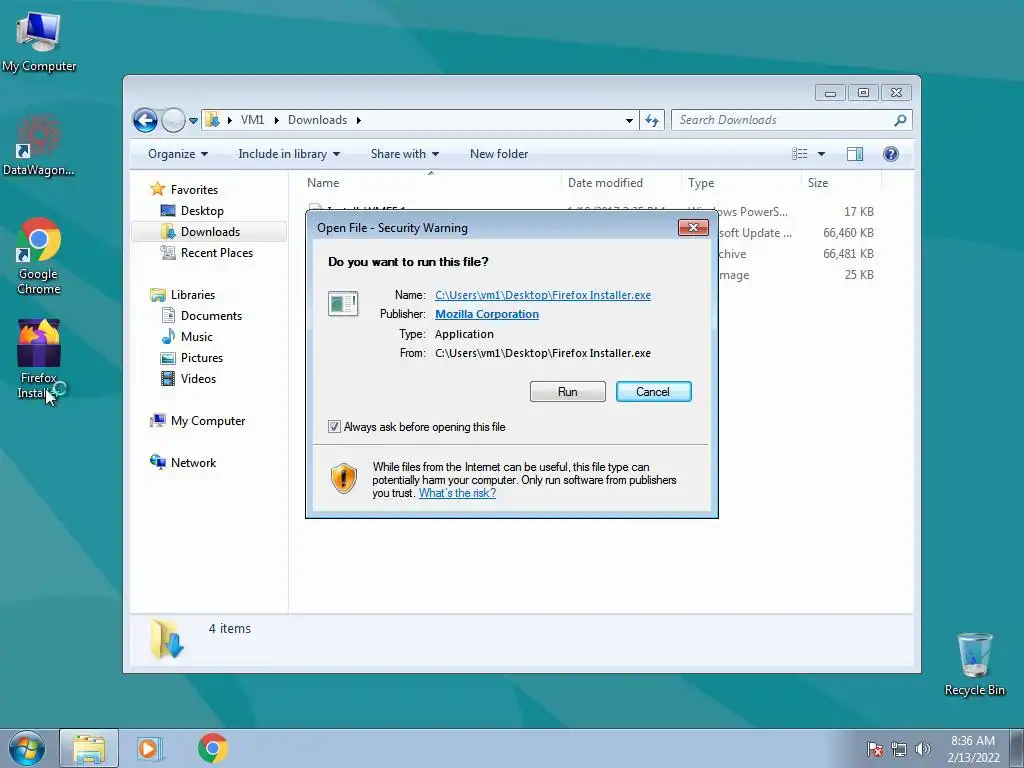Select Favorites in navigation pane
The height and width of the screenshot is (768, 1024).
point(194,190)
